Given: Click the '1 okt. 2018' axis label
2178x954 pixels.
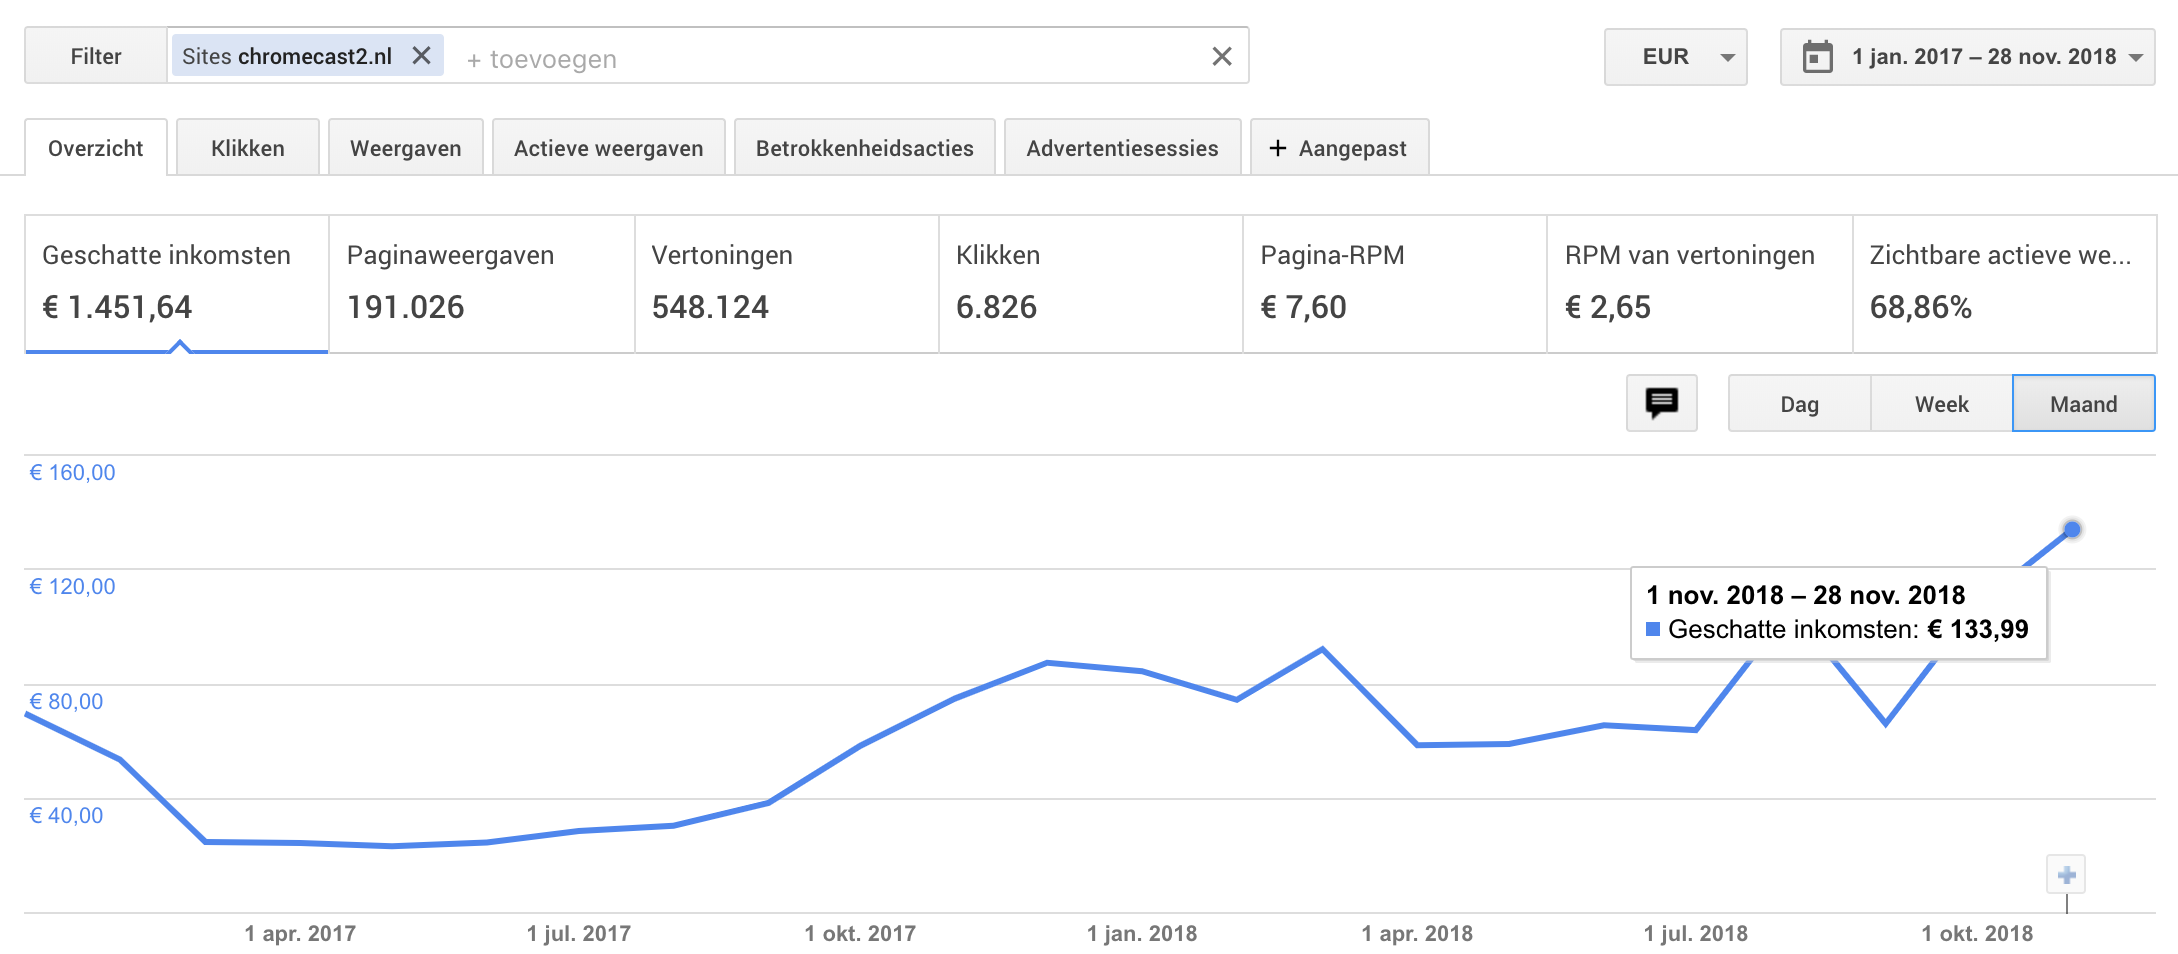Looking at the screenshot, I should point(1977,933).
